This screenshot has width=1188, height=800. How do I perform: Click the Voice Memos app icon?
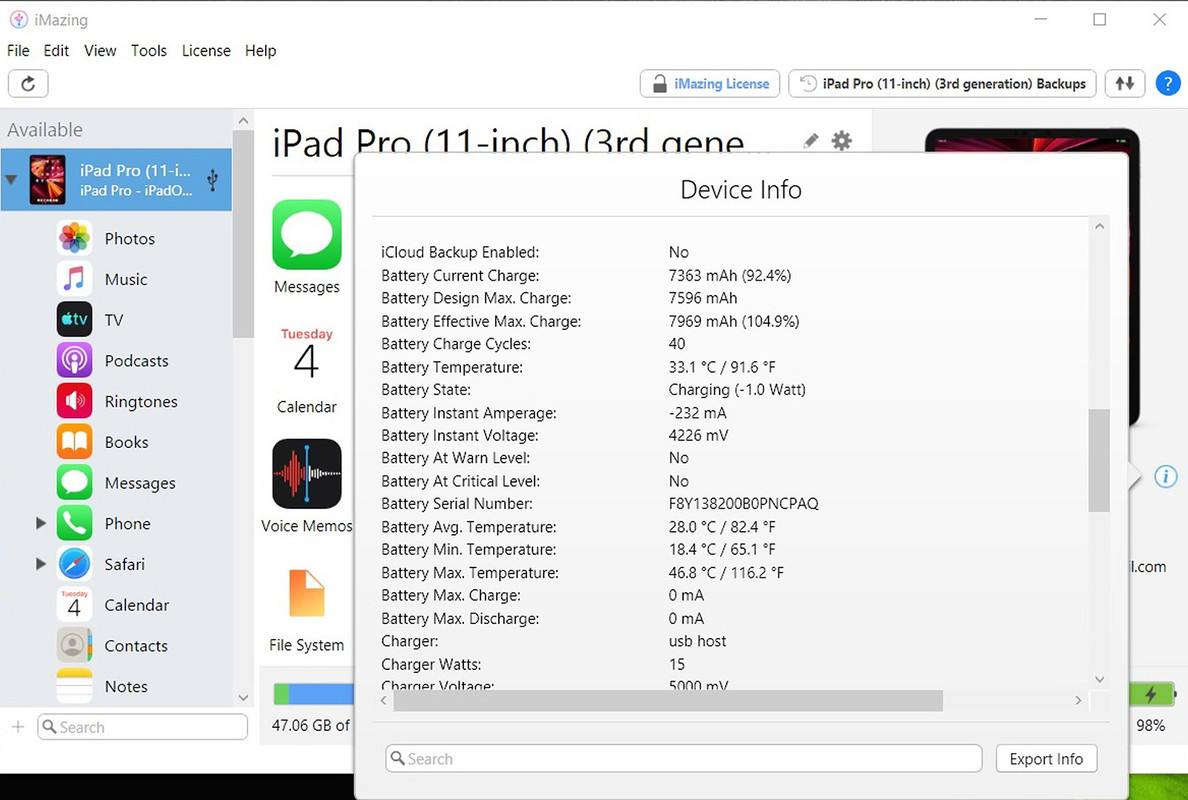coord(307,474)
